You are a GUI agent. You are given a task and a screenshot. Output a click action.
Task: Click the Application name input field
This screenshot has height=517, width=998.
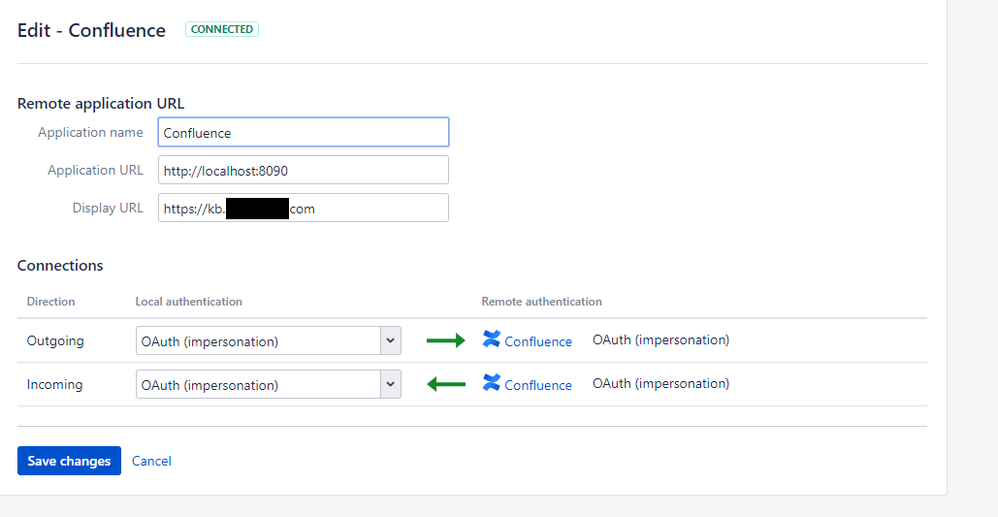coord(304,132)
